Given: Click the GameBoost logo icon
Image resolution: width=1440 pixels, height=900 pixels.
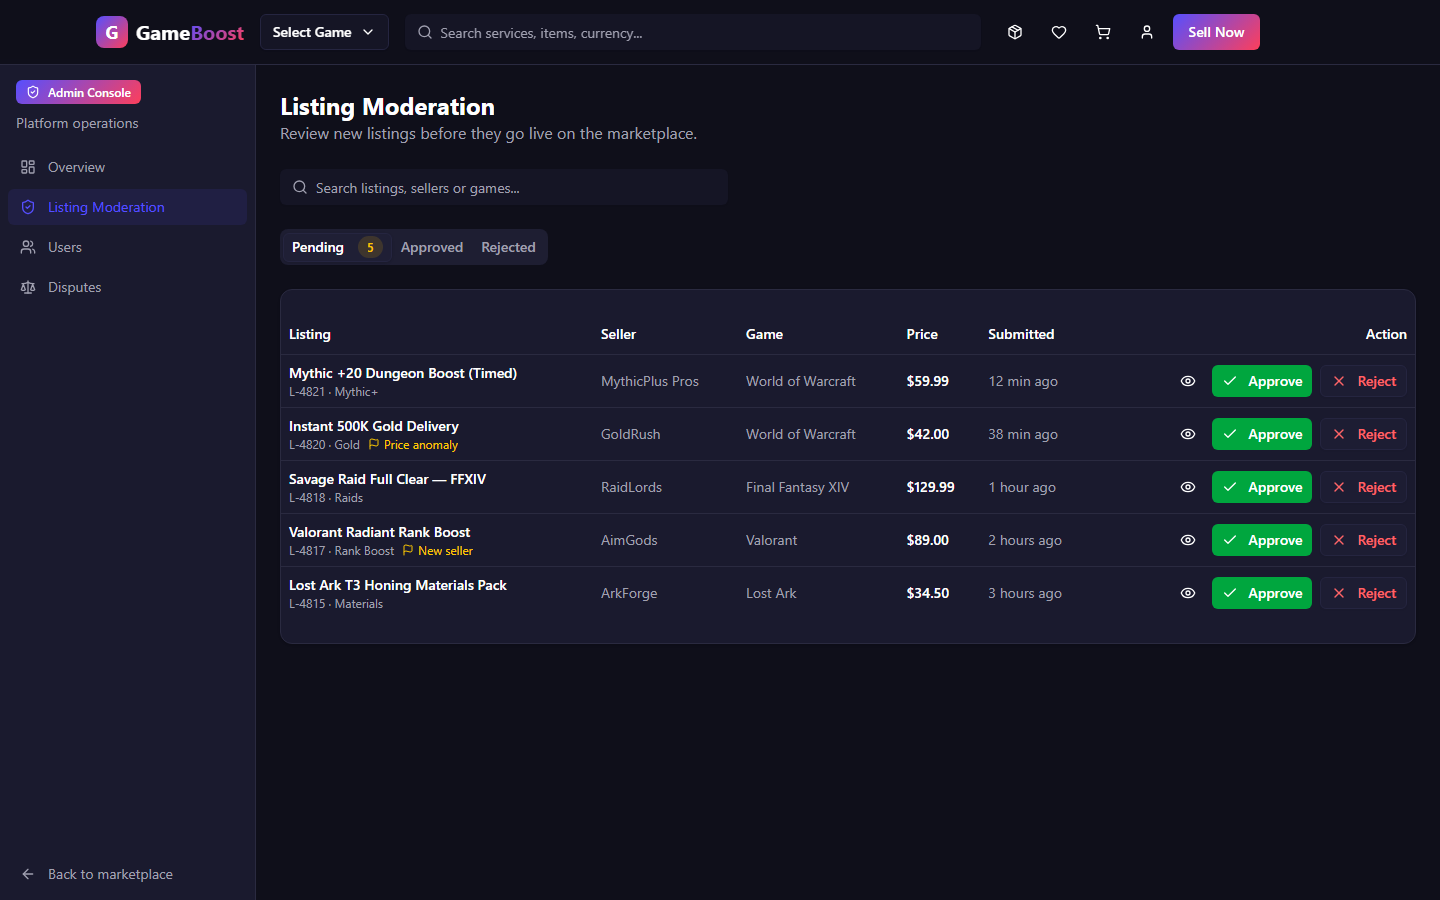Looking at the screenshot, I should point(112,32).
